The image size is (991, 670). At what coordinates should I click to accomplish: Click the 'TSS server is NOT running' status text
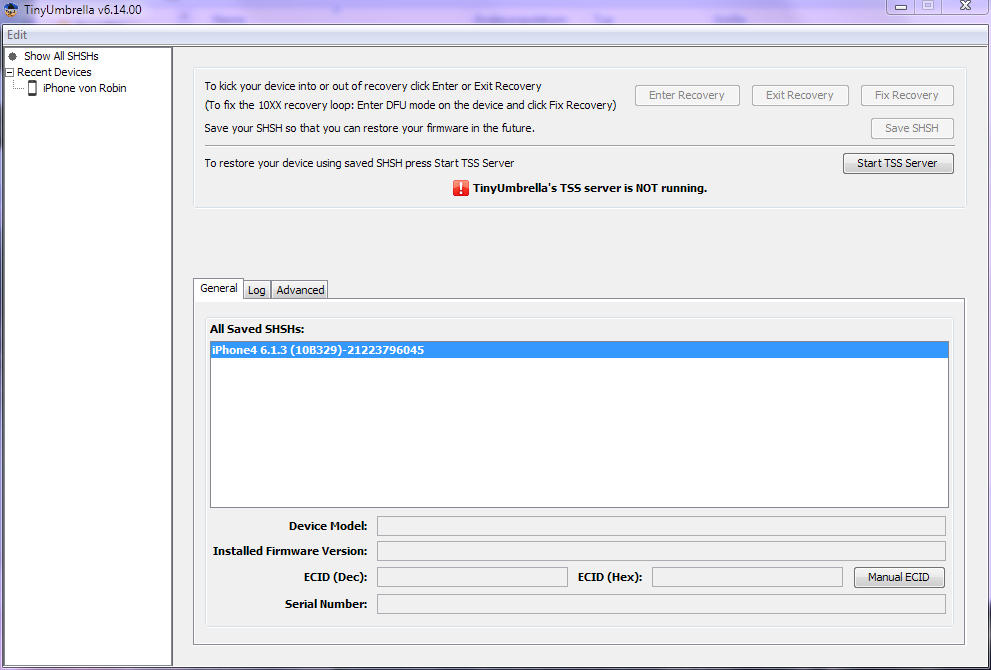[x=590, y=188]
